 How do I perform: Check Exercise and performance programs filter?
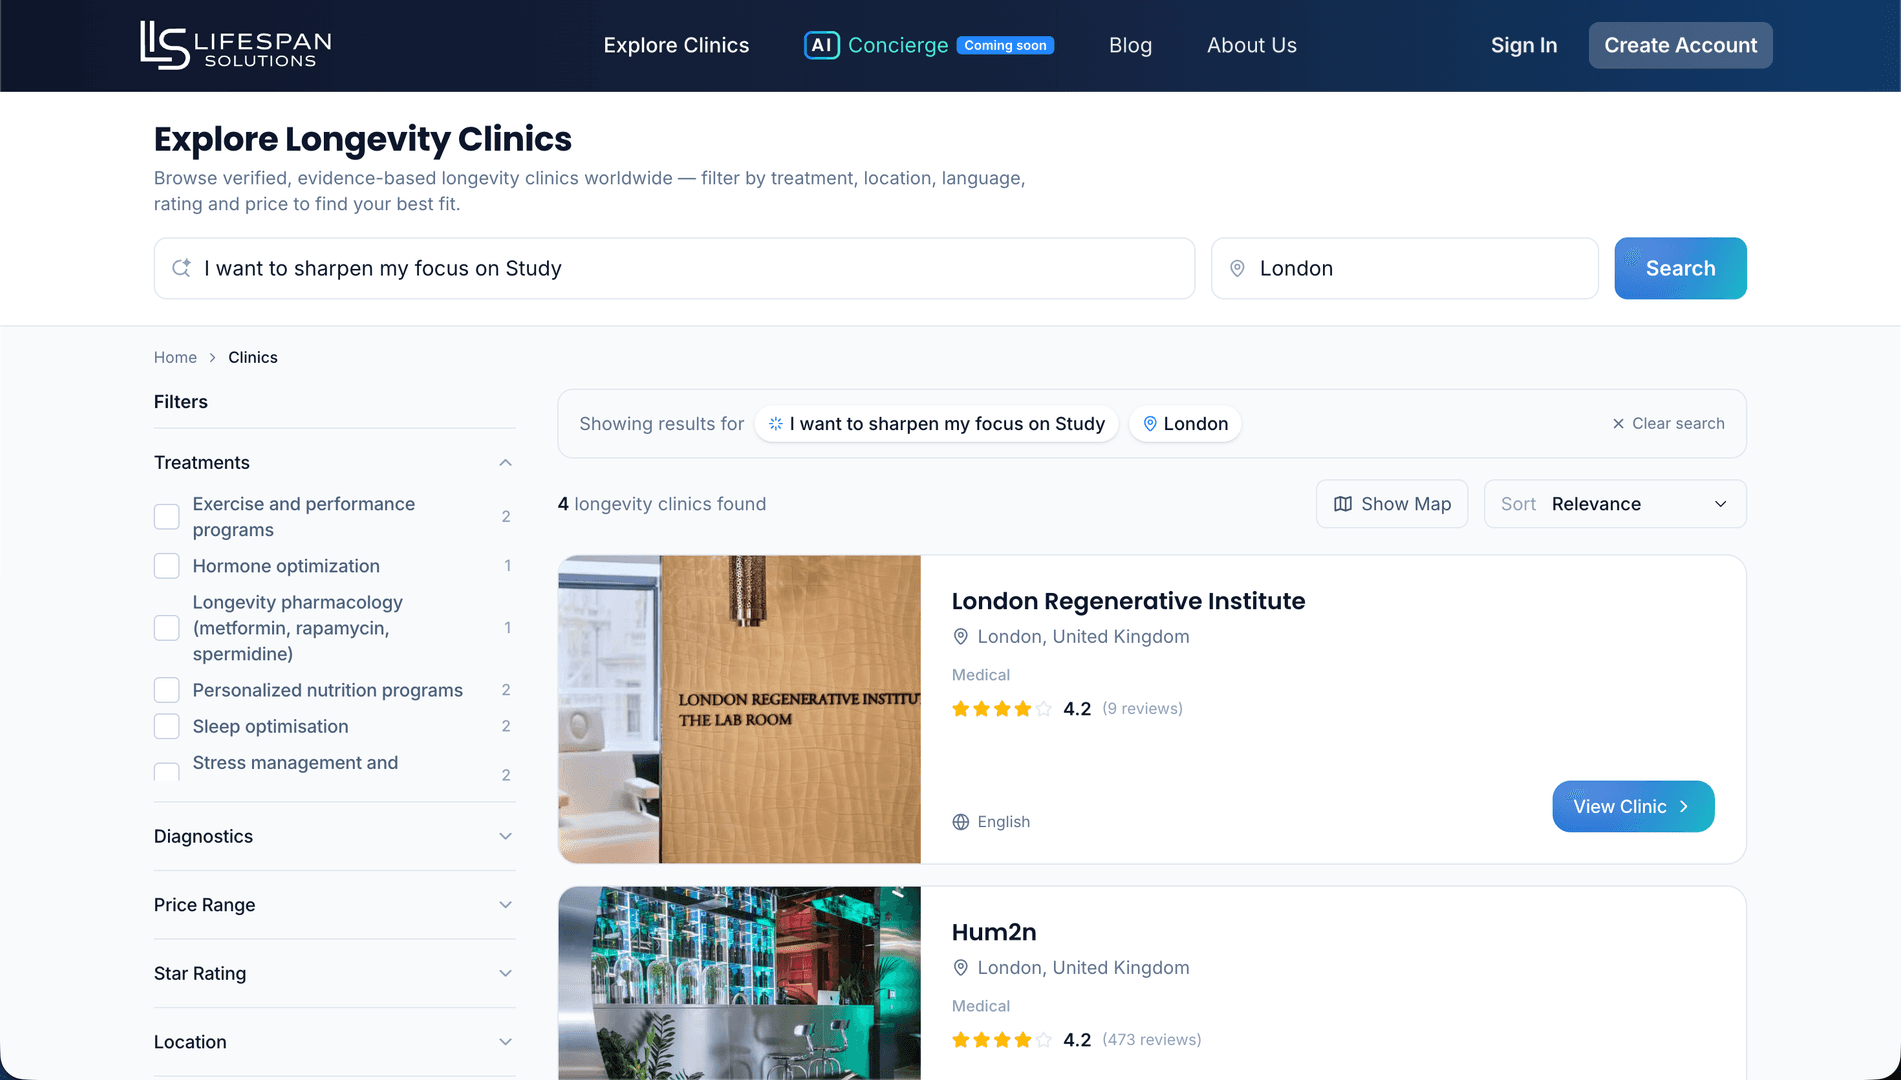(167, 517)
